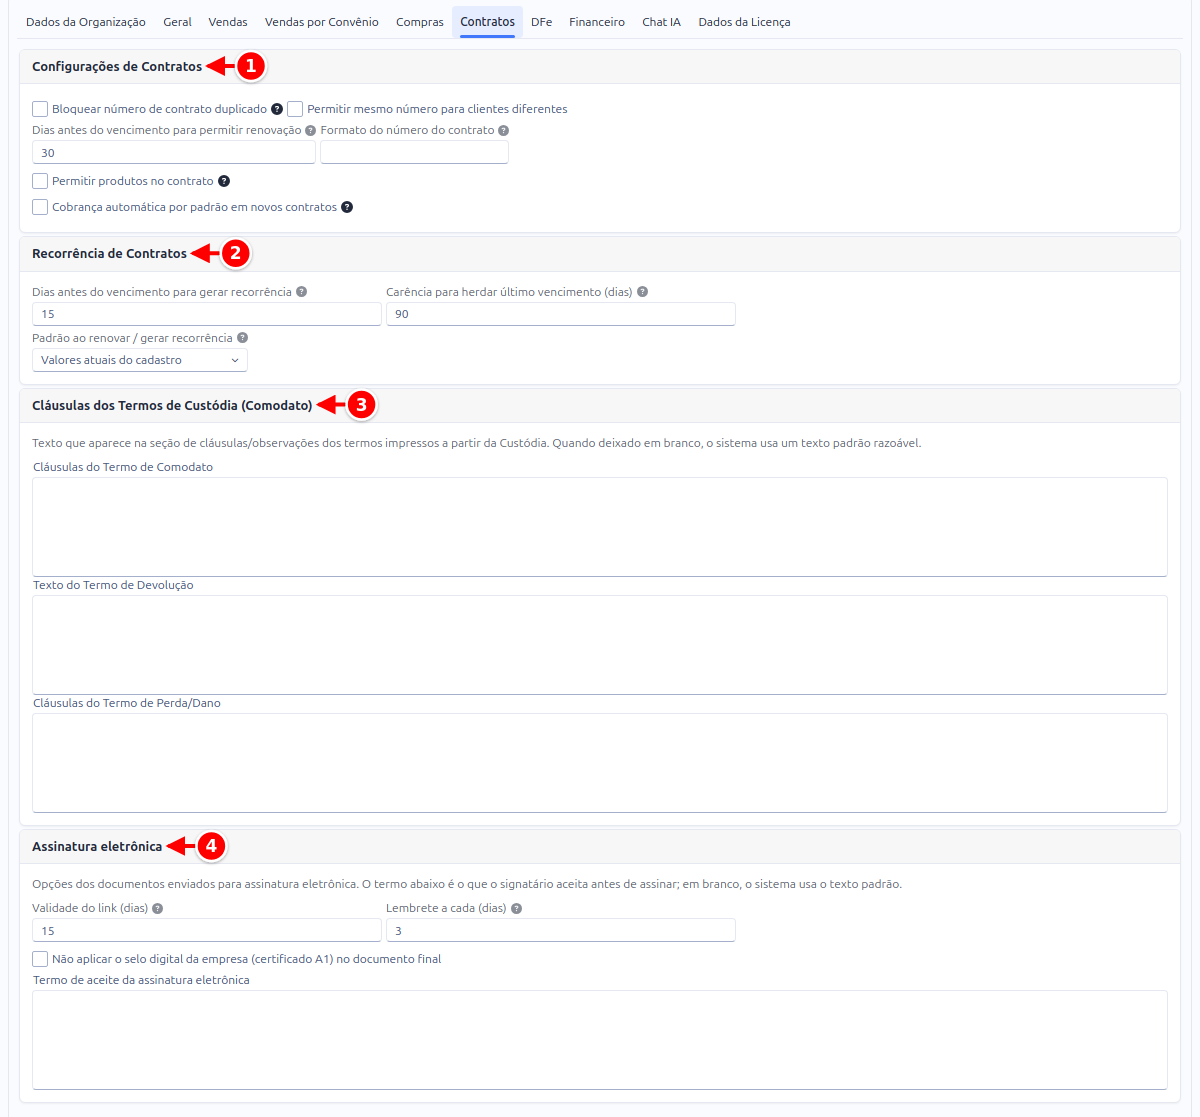
Task: Click the Configurações de Contratos section heading
Action: 117,67
